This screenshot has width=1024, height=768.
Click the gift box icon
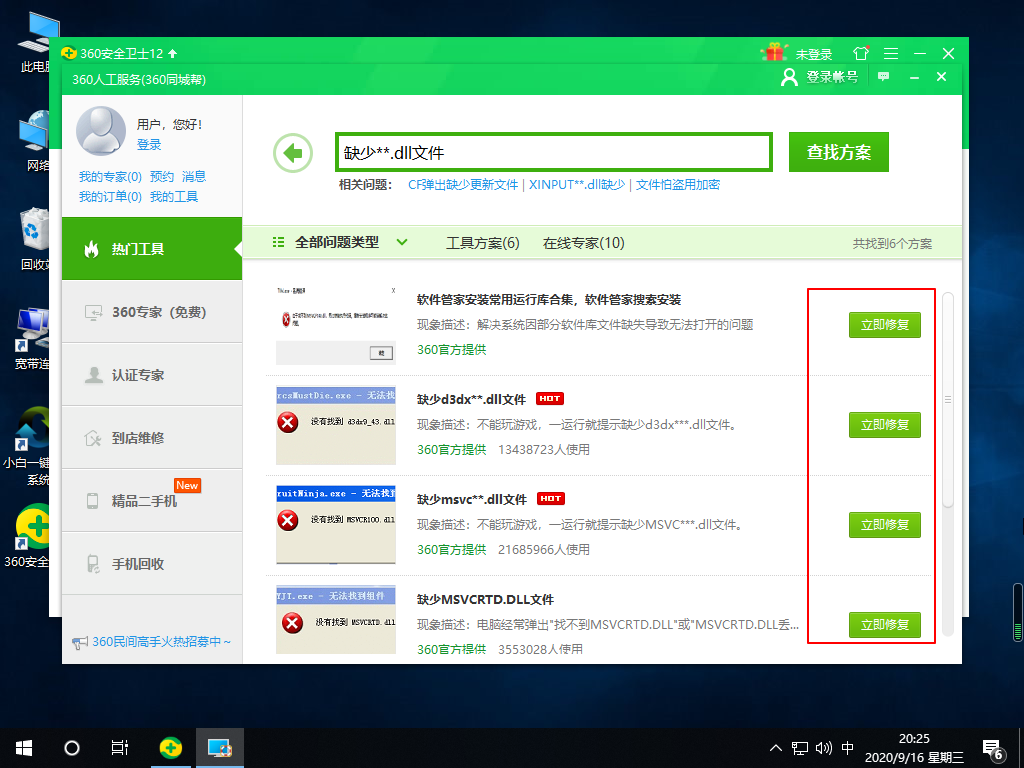point(773,53)
